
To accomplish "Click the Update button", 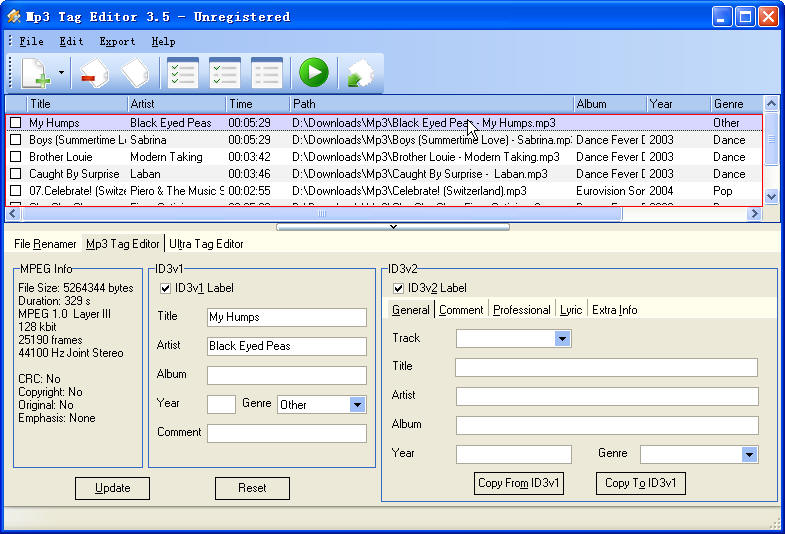I will (x=112, y=488).
